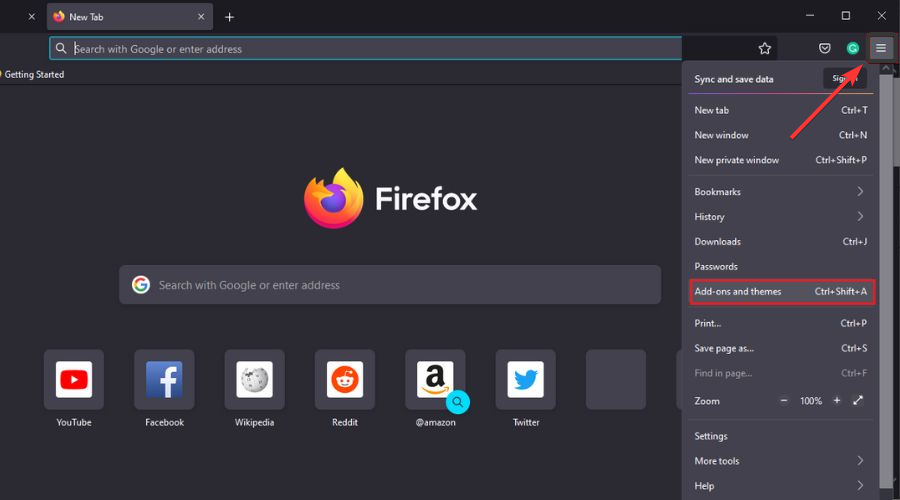Open the YouTube shortcut tile
This screenshot has width=900, height=500.
tap(74, 379)
